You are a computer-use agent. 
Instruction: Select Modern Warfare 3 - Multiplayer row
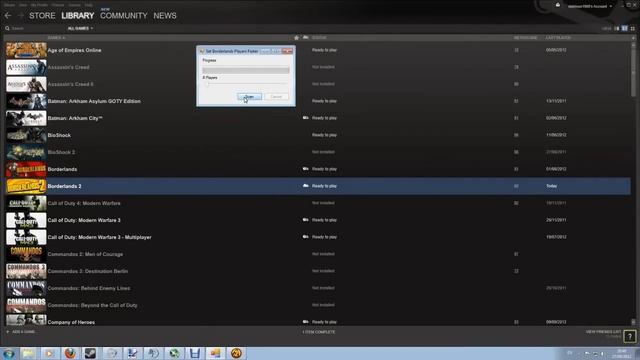click(x=317, y=237)
